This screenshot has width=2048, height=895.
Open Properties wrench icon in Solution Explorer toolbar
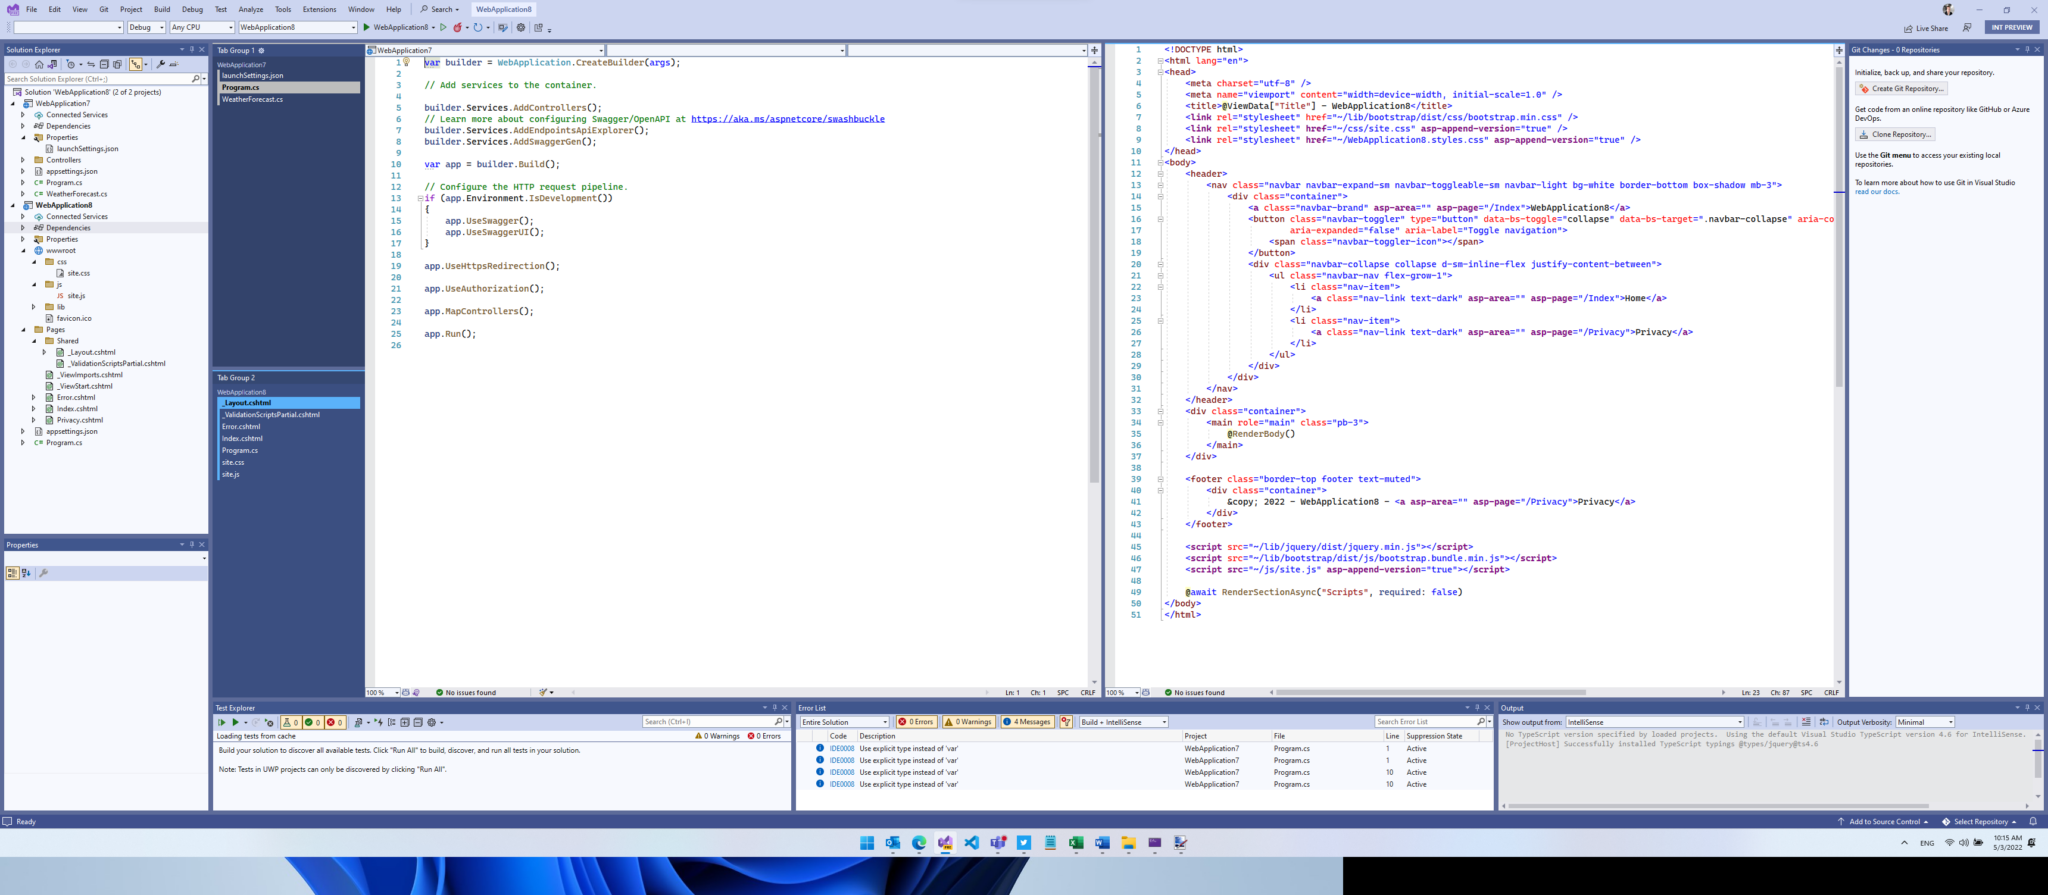160,64
